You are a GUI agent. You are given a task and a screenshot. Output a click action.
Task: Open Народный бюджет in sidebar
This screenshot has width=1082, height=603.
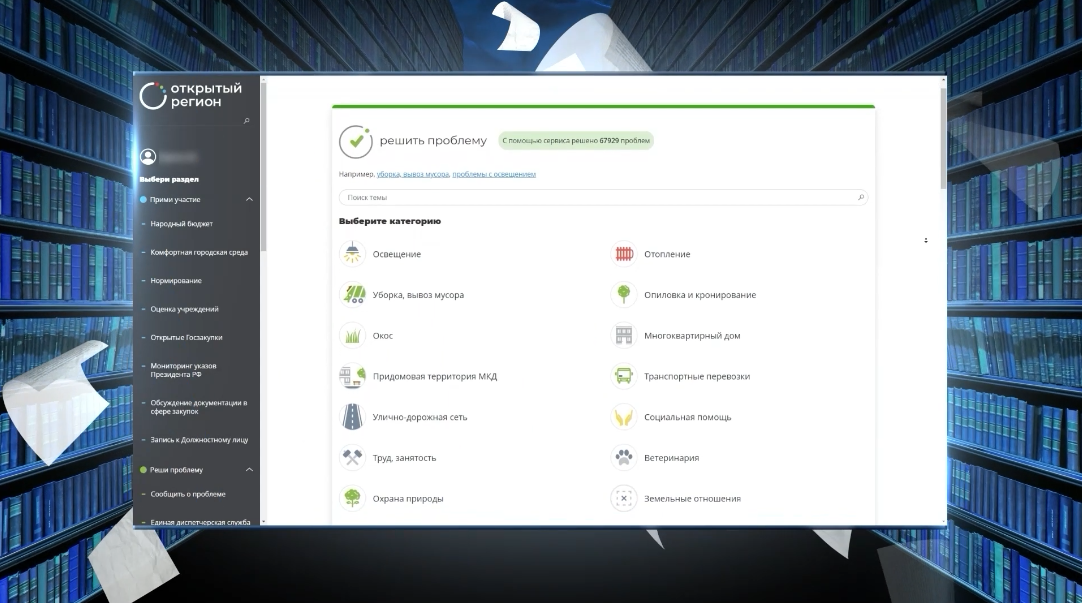pyautogui.click(x=181, y=224)
